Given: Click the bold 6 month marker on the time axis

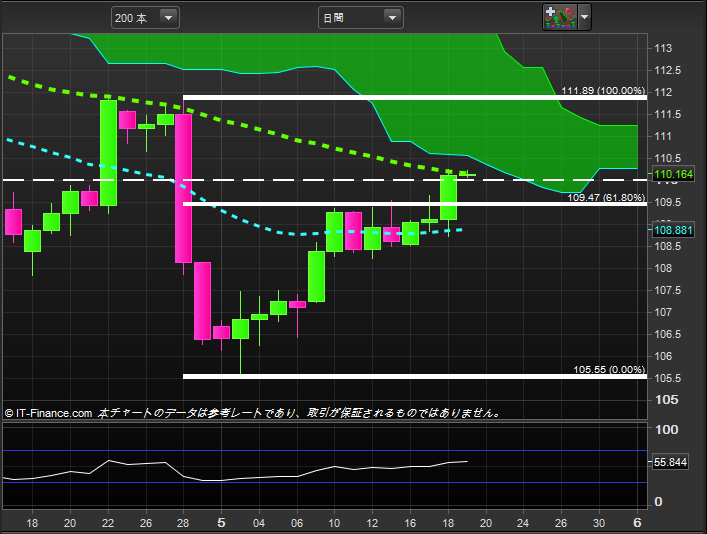Looking at the screenshot, I should point(637,523).
